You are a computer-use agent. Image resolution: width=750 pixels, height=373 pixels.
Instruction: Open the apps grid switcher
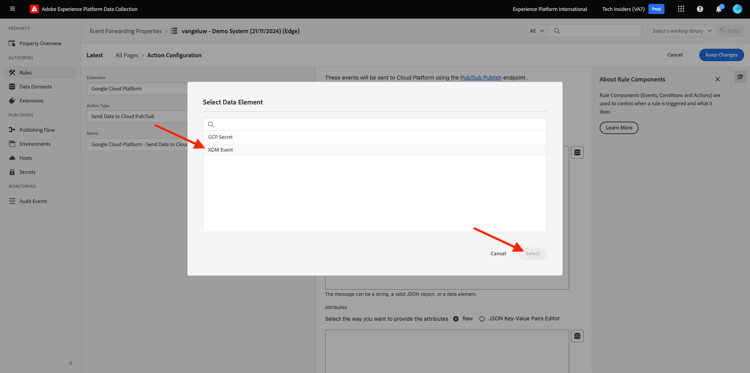(681, 9)
